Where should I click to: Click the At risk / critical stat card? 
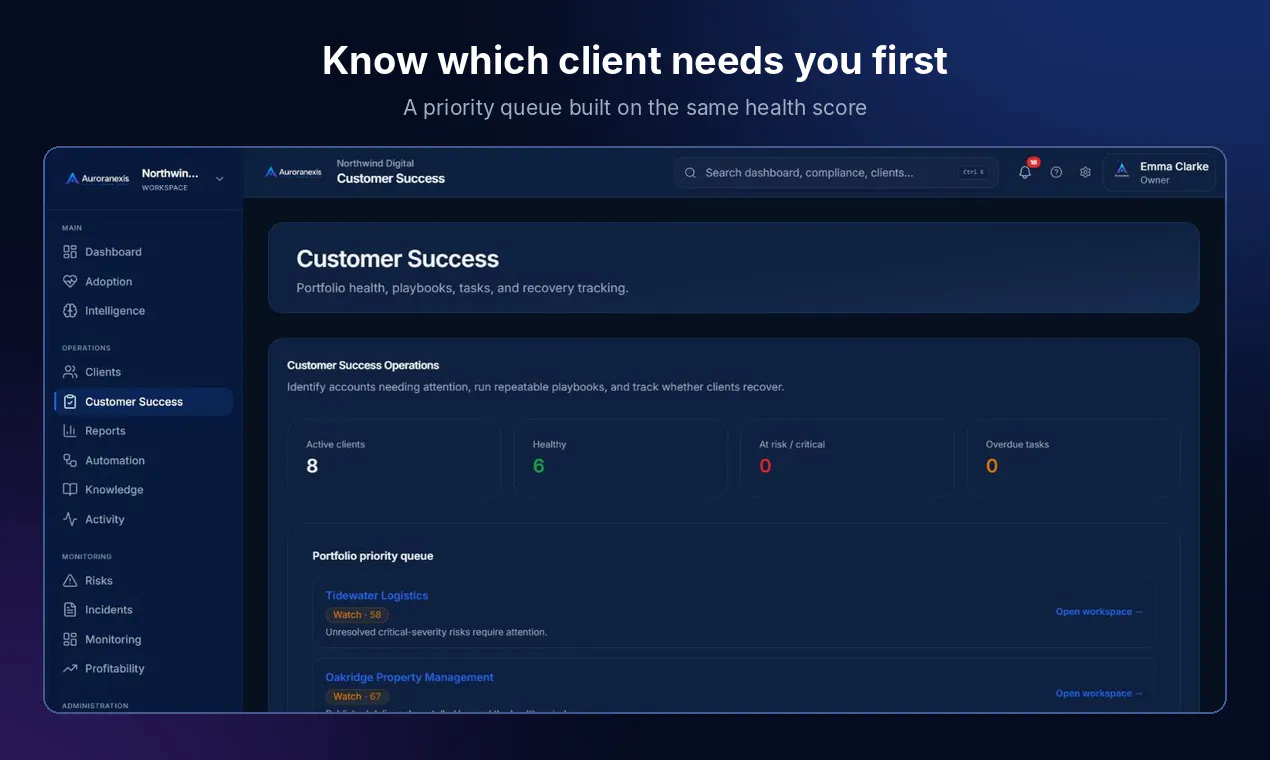[847, 458]
